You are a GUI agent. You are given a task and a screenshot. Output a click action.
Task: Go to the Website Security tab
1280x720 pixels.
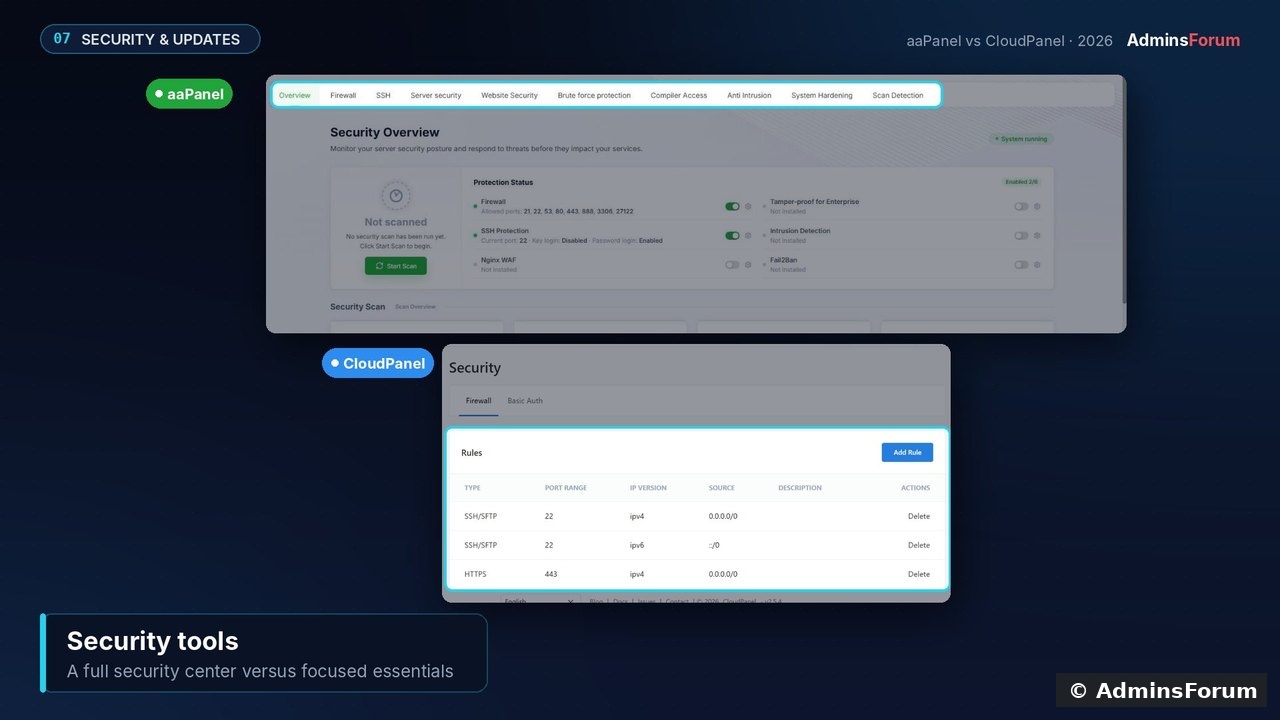coord(509,95)
